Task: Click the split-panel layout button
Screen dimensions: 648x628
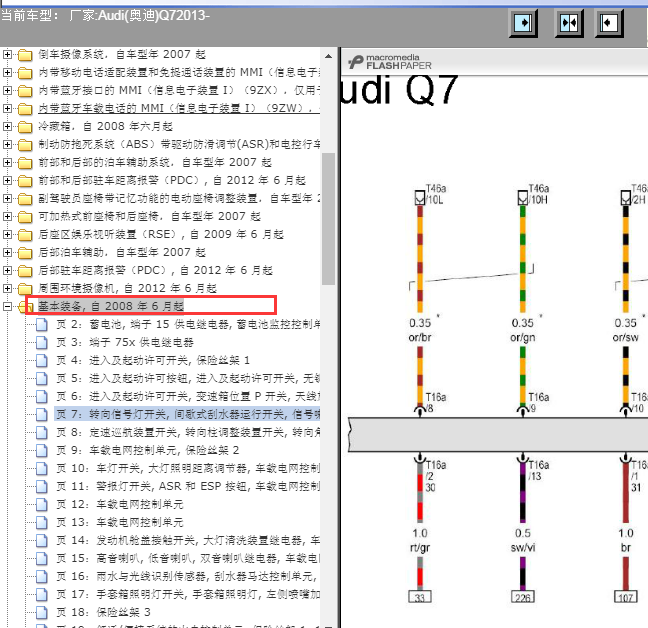Action: click(569, 23)
